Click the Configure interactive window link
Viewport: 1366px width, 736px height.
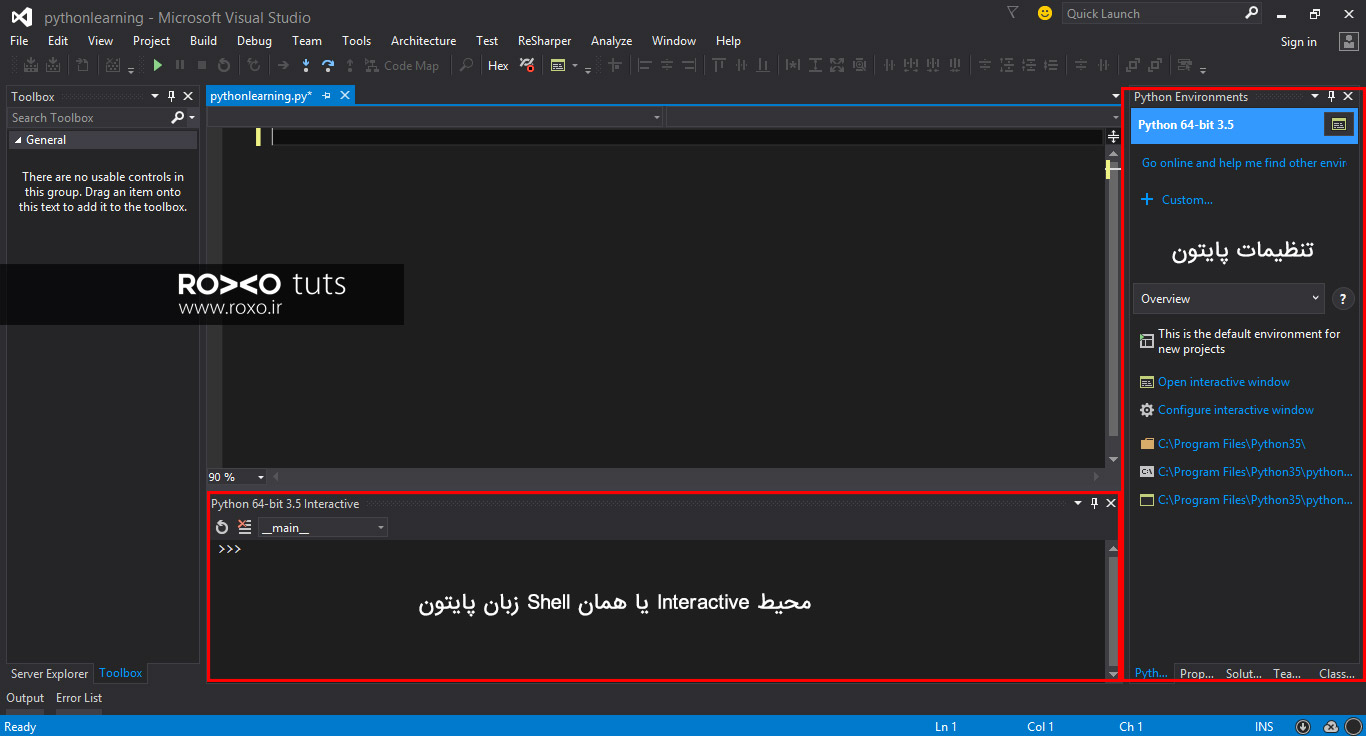(x=1236, y=410)
